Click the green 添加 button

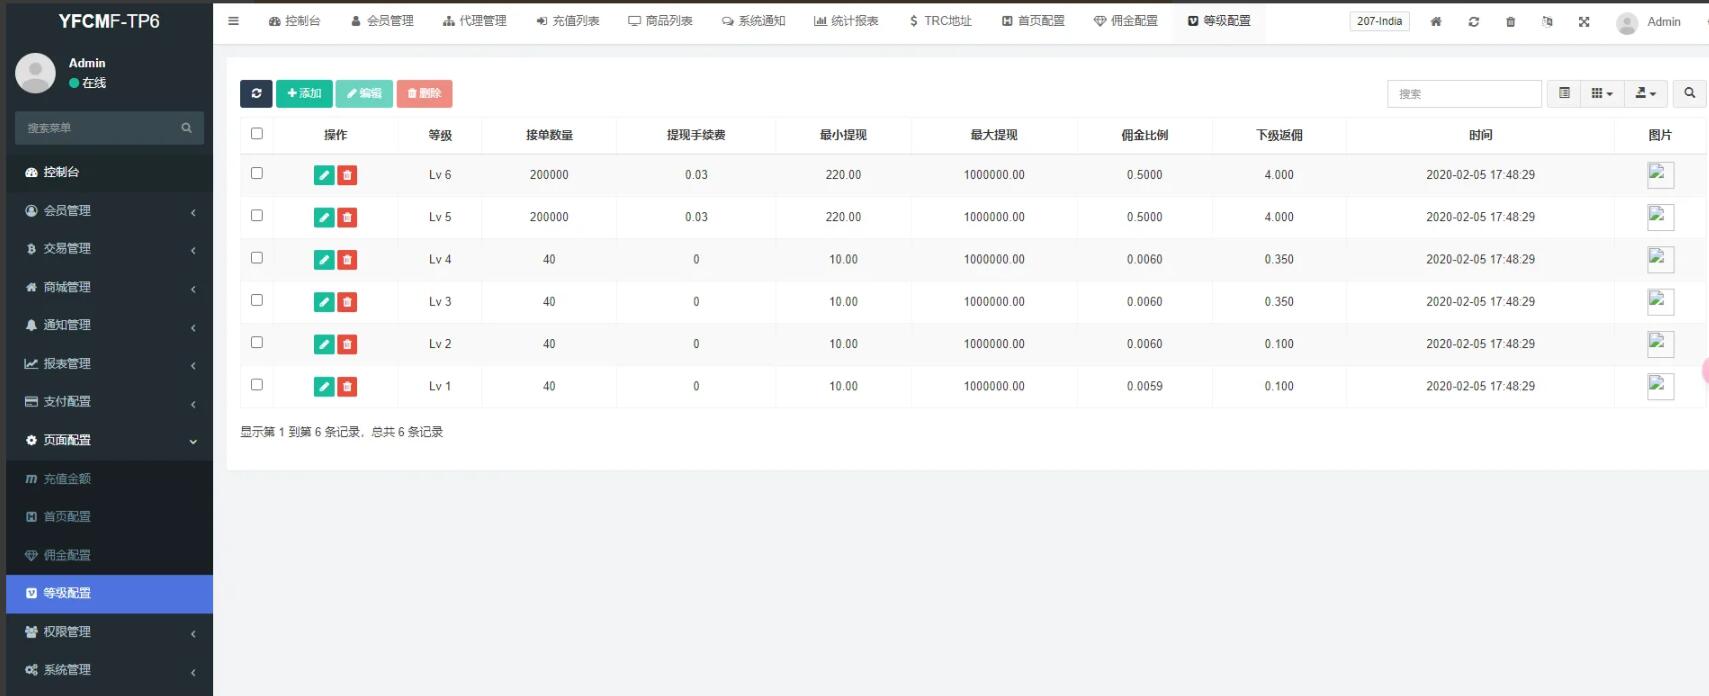304,94
